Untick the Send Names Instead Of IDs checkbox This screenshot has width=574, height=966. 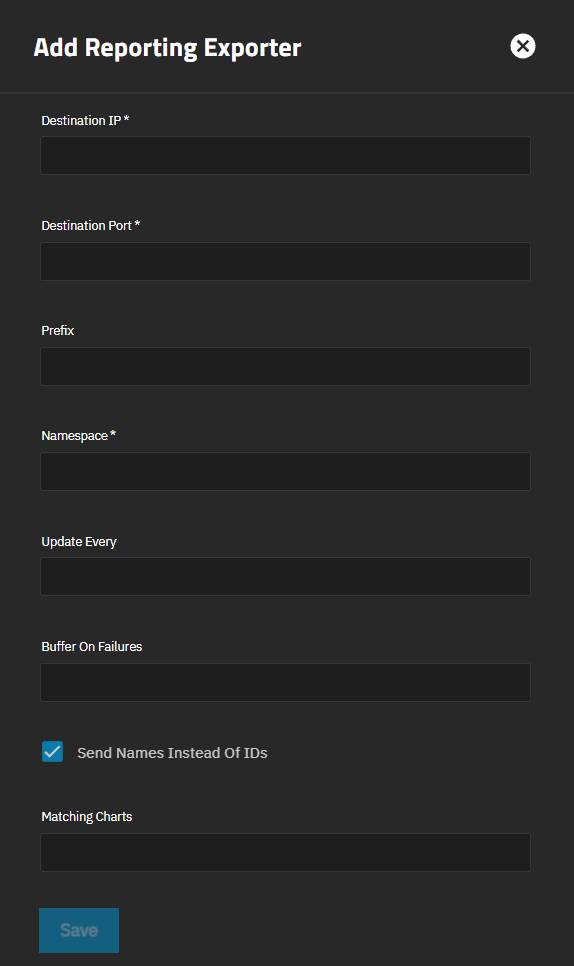tap(52, 752)
